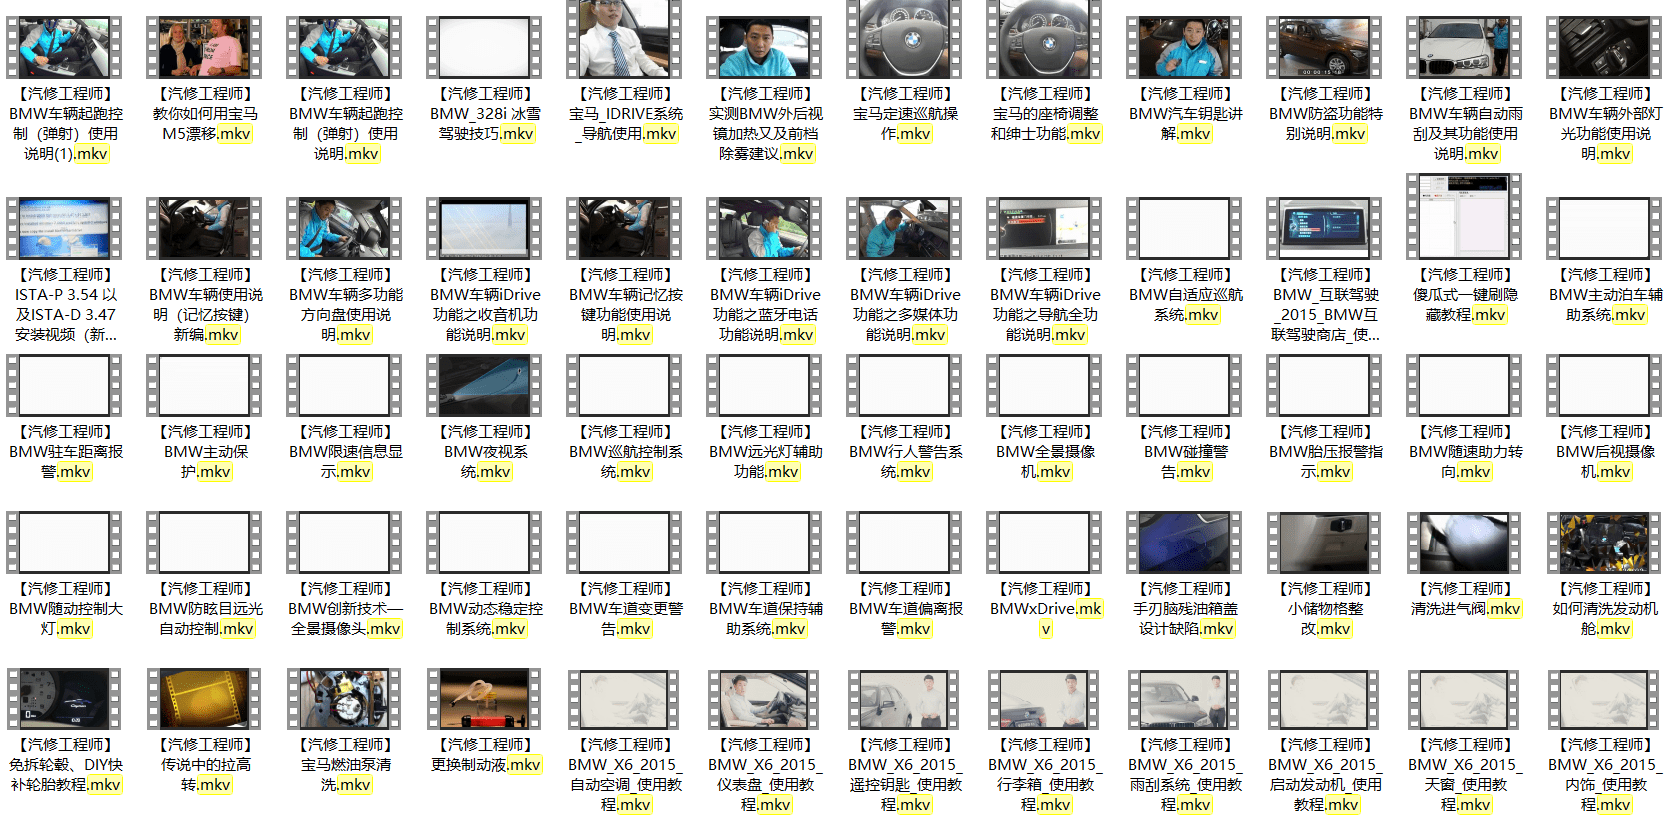Select the BMW夜视系统.mkv video thumbnail
Screen dimensions: 1671x820
[484, 385]
